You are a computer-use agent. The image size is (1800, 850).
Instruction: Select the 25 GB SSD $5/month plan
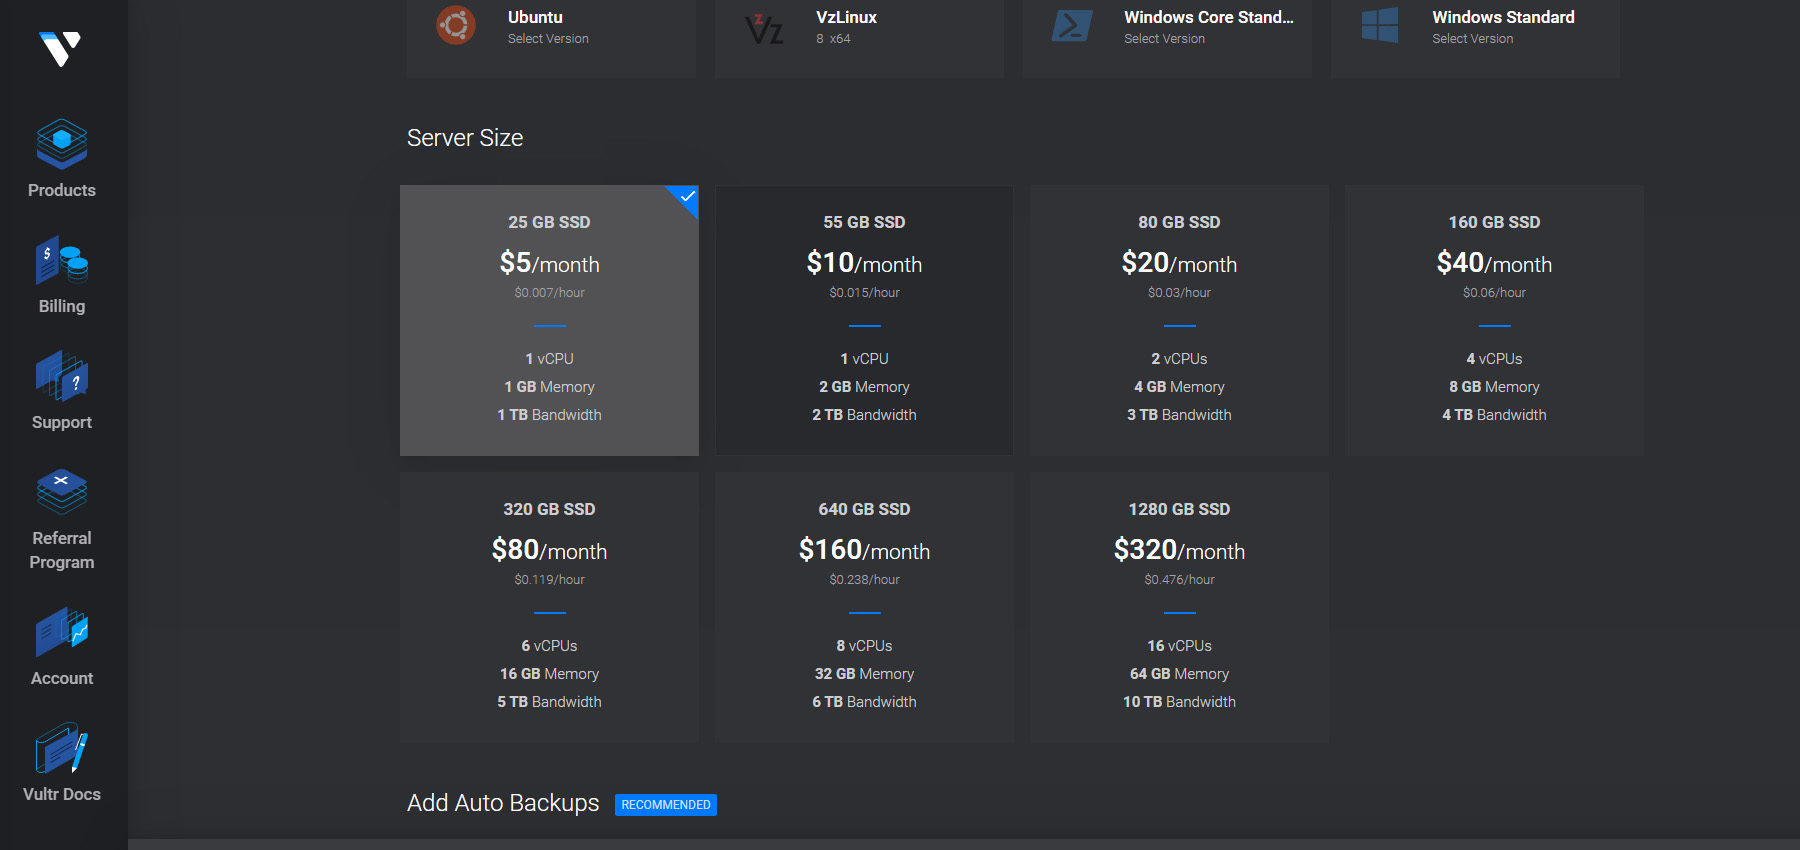click(549, 320)
